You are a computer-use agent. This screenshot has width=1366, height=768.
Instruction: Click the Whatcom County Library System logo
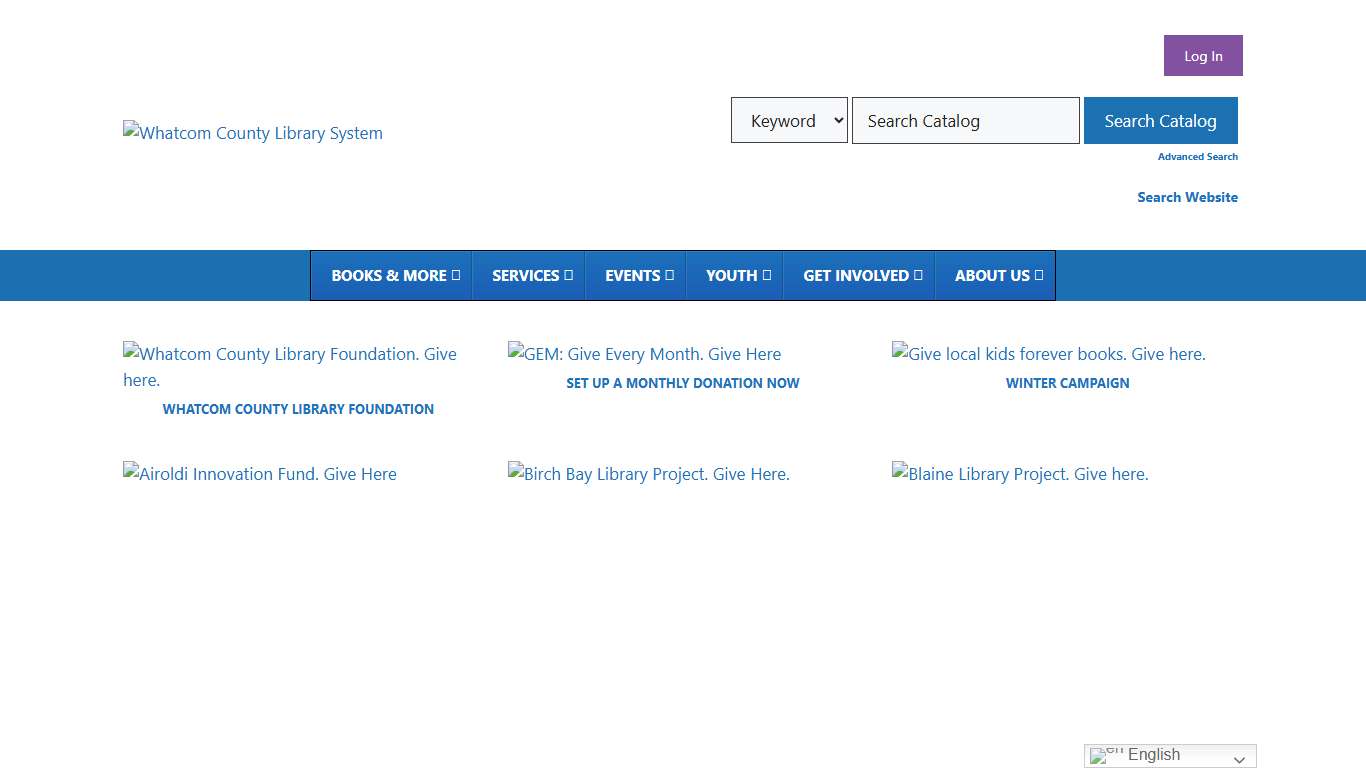252,133
